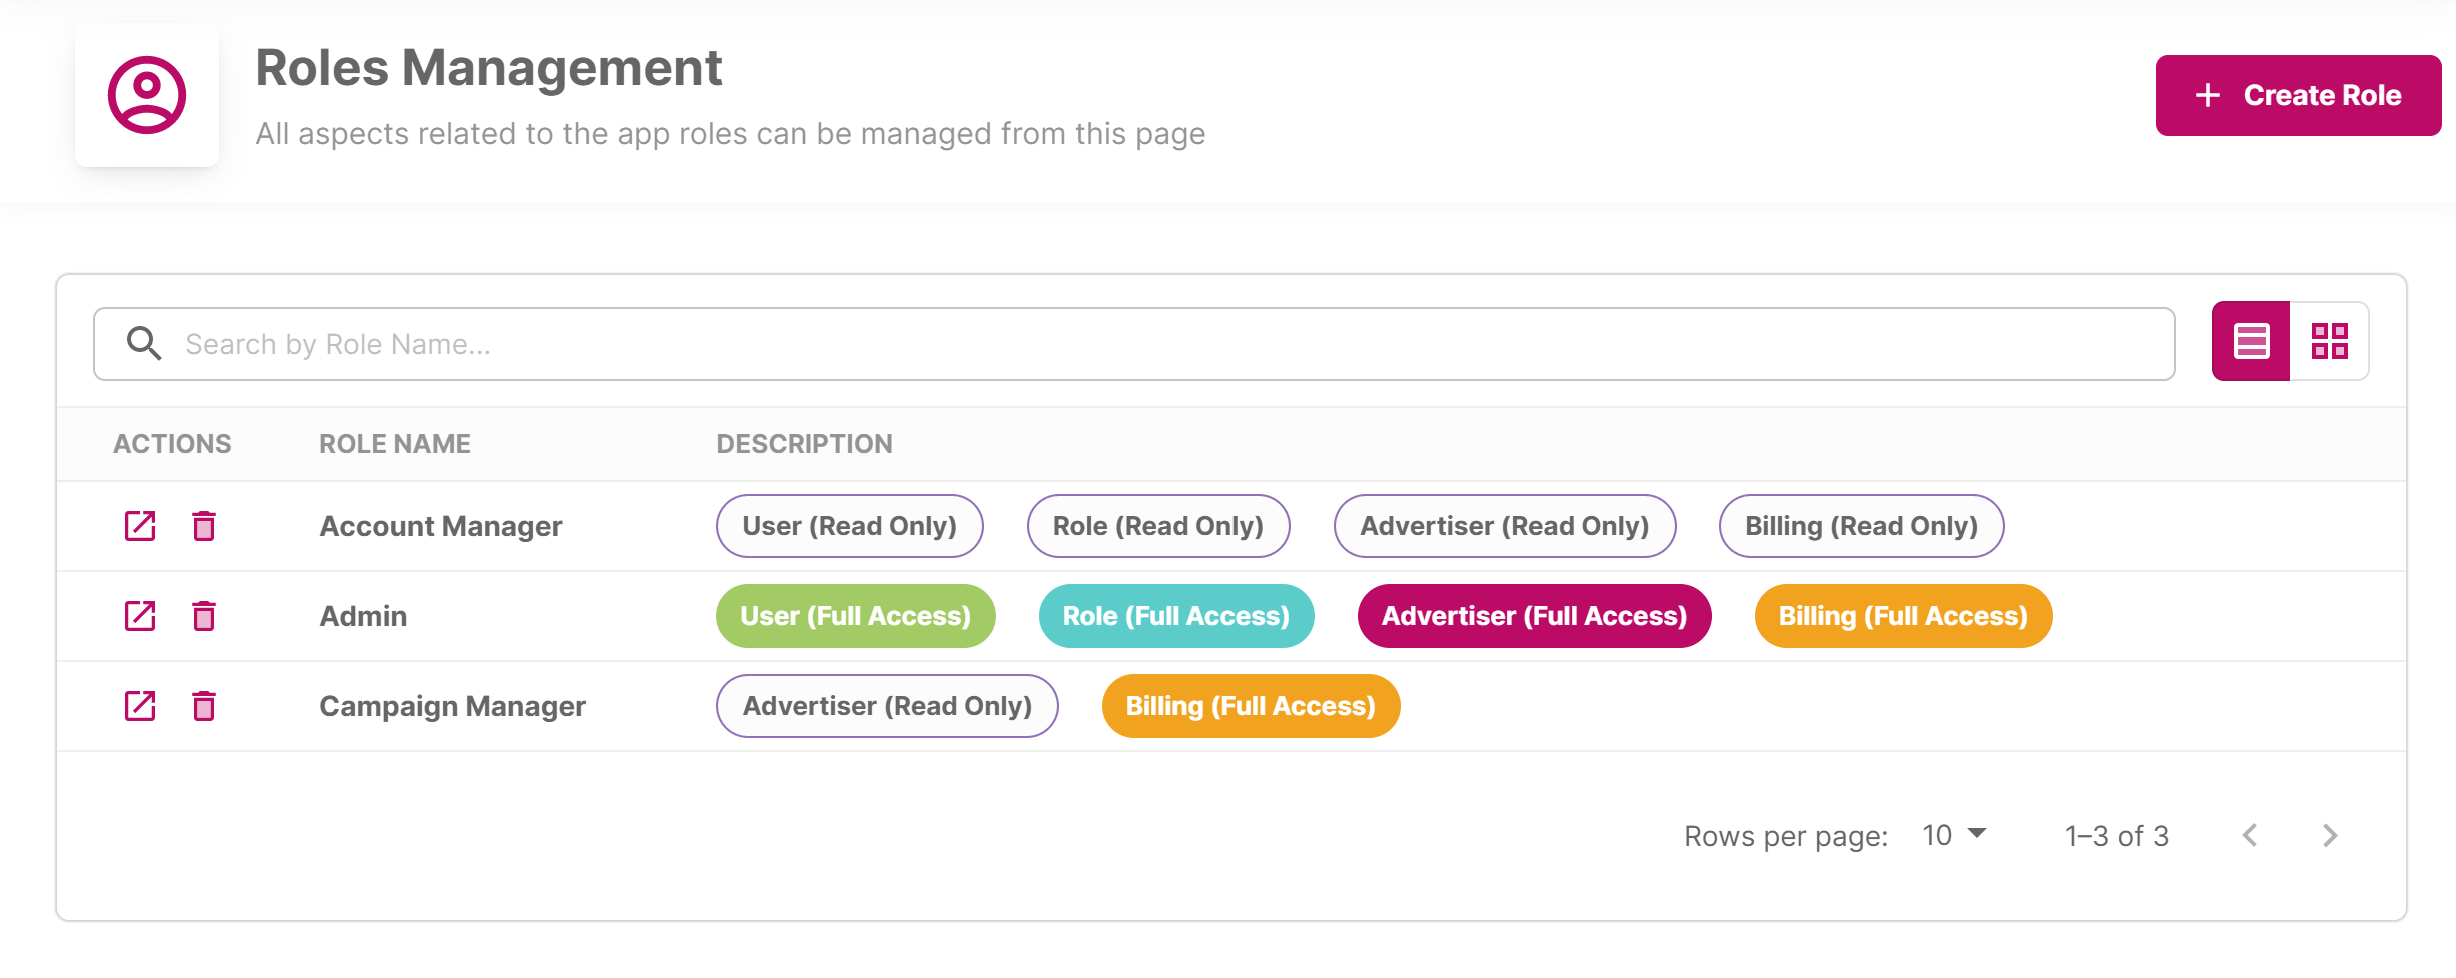The height and width of the screenshot is (978, 2456).
Task: Click the teal Role (Full Access) chip
Action: click(x=1177, y=616)
